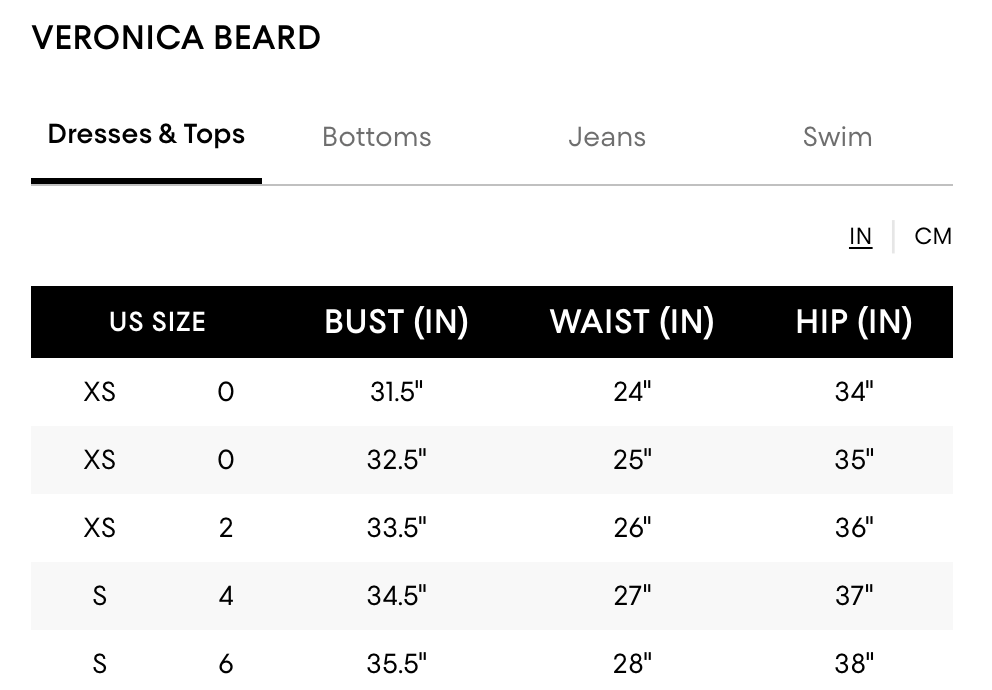
Task: Click the BUST (IN) column header
Action: tap(397, 322)
